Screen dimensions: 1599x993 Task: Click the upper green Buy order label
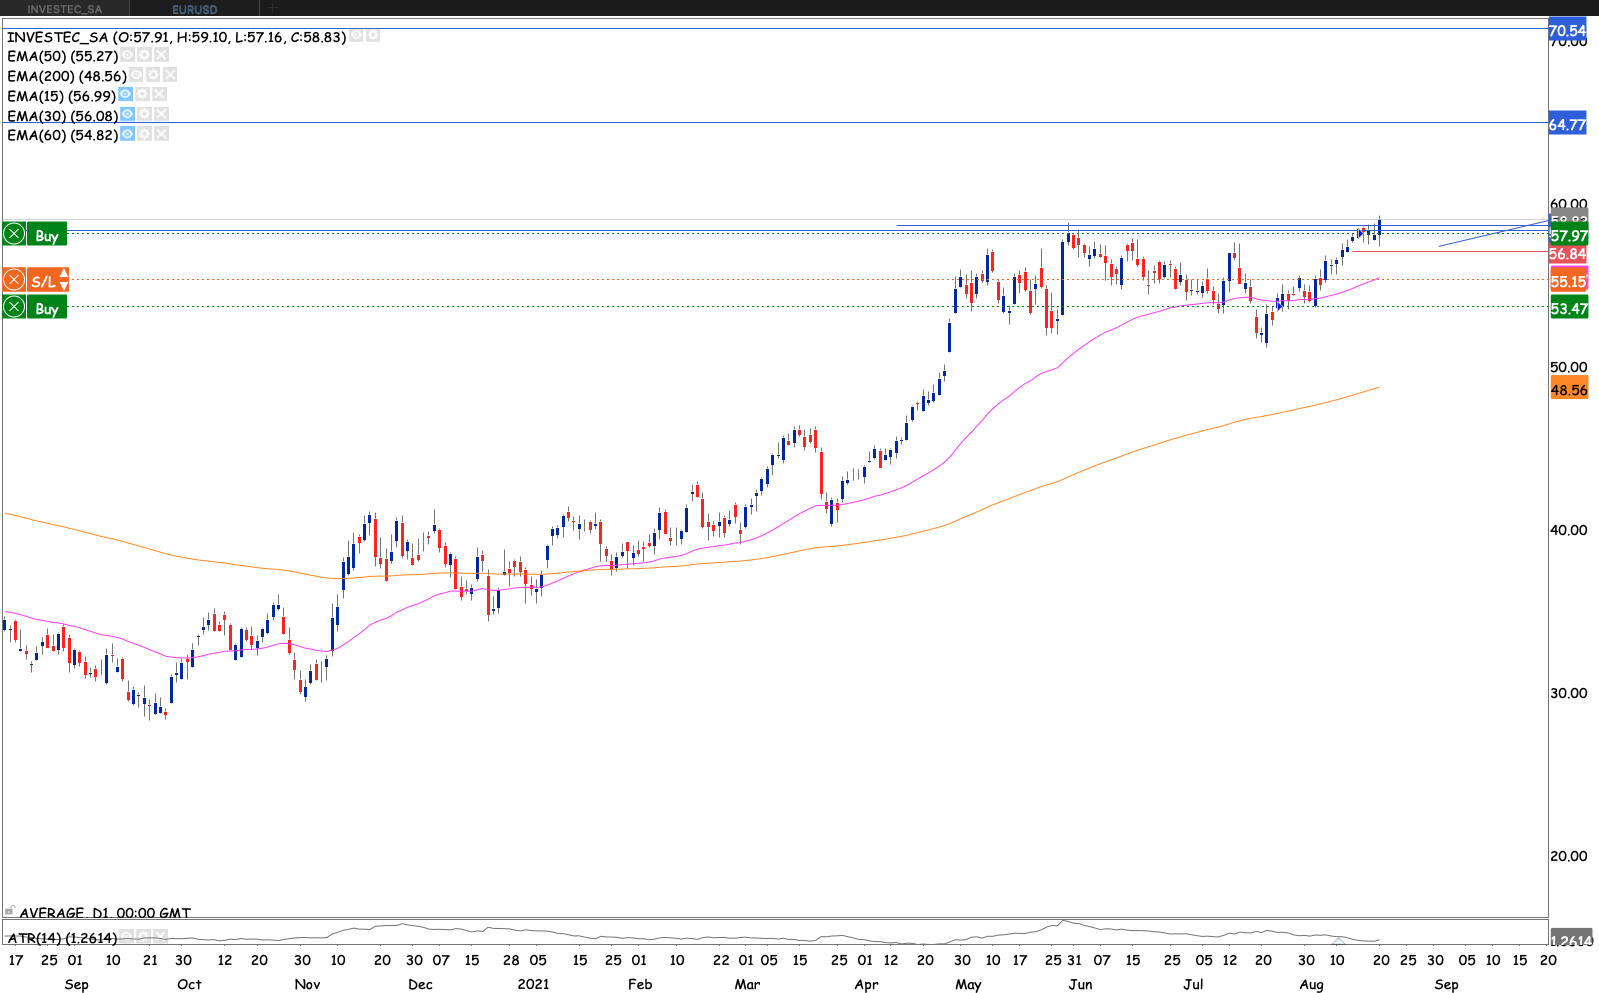click(x=47, y=235)
